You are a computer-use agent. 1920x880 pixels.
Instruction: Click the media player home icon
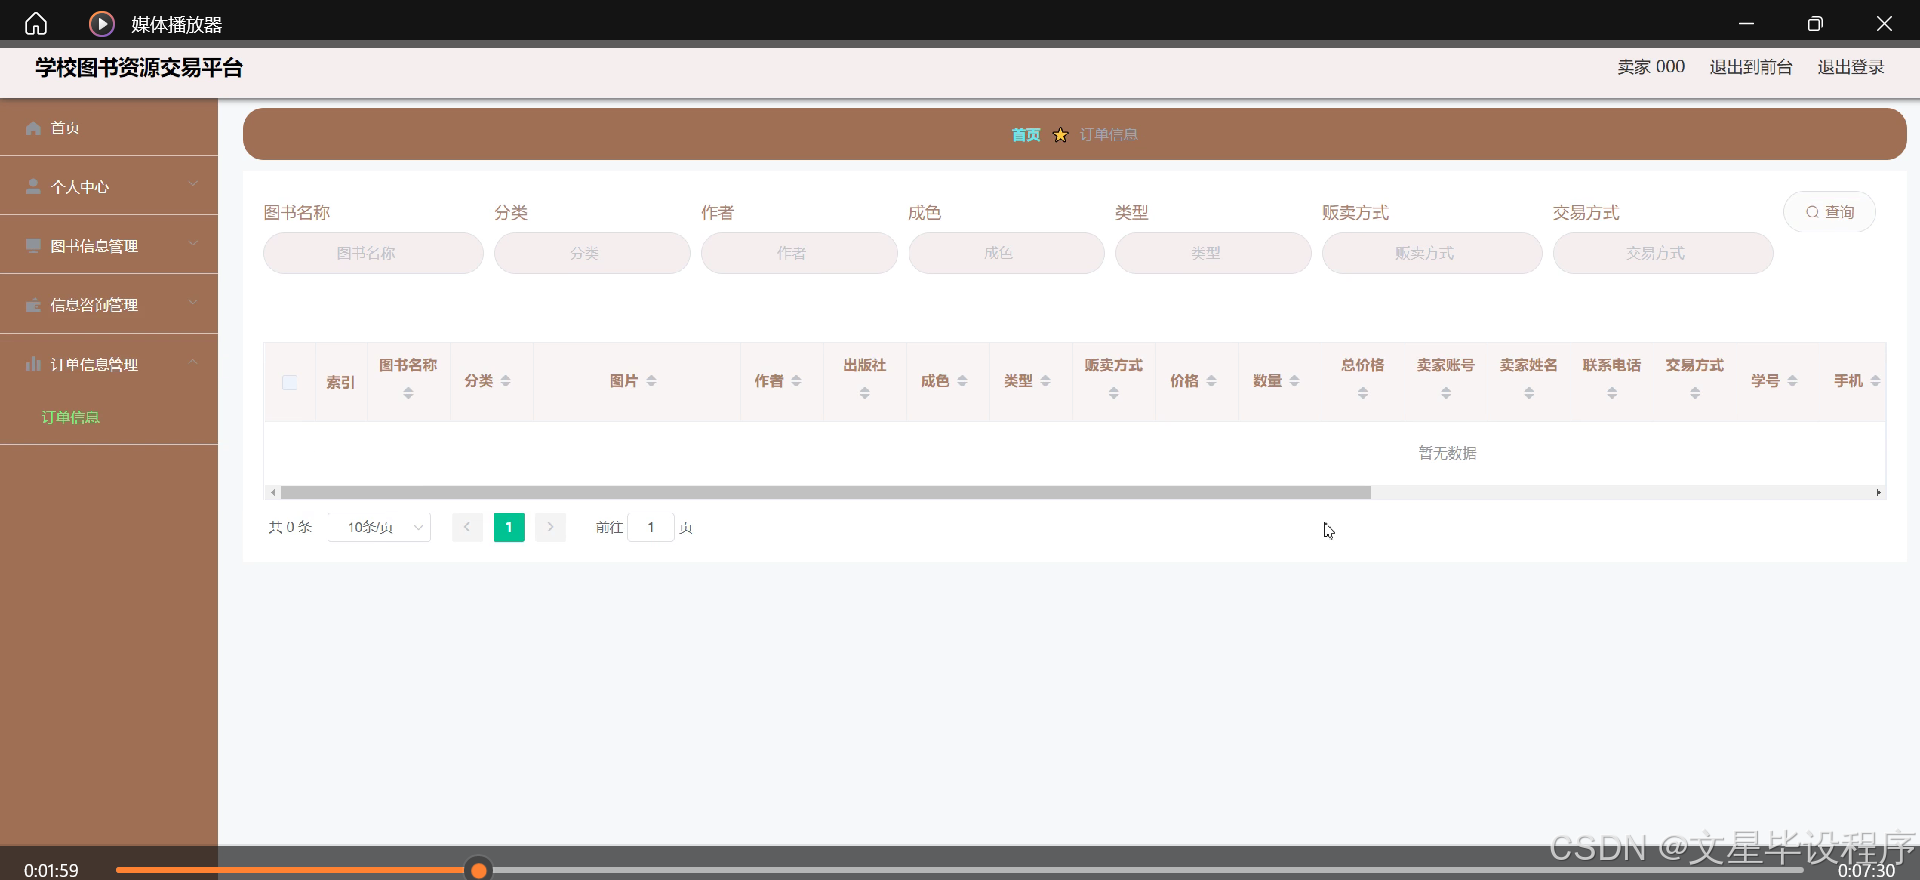coord(36,23)
